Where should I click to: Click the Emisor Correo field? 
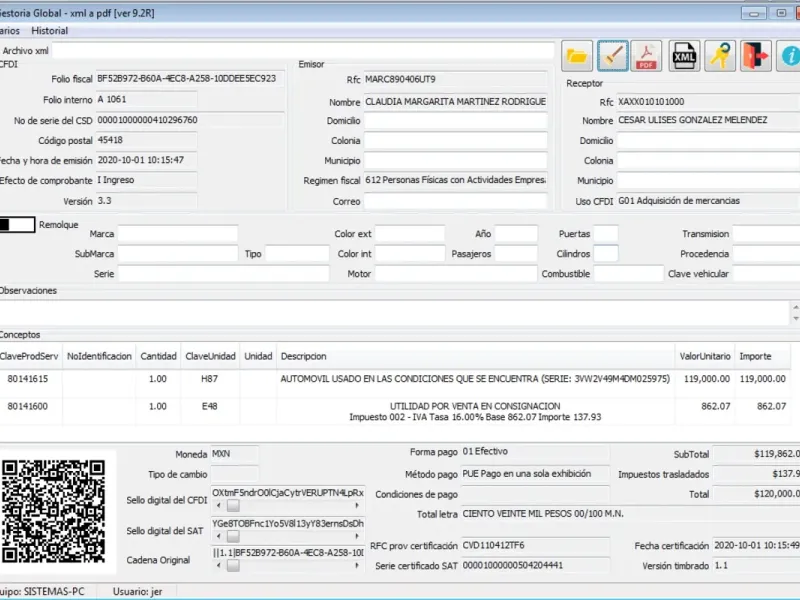pos(455,201)
